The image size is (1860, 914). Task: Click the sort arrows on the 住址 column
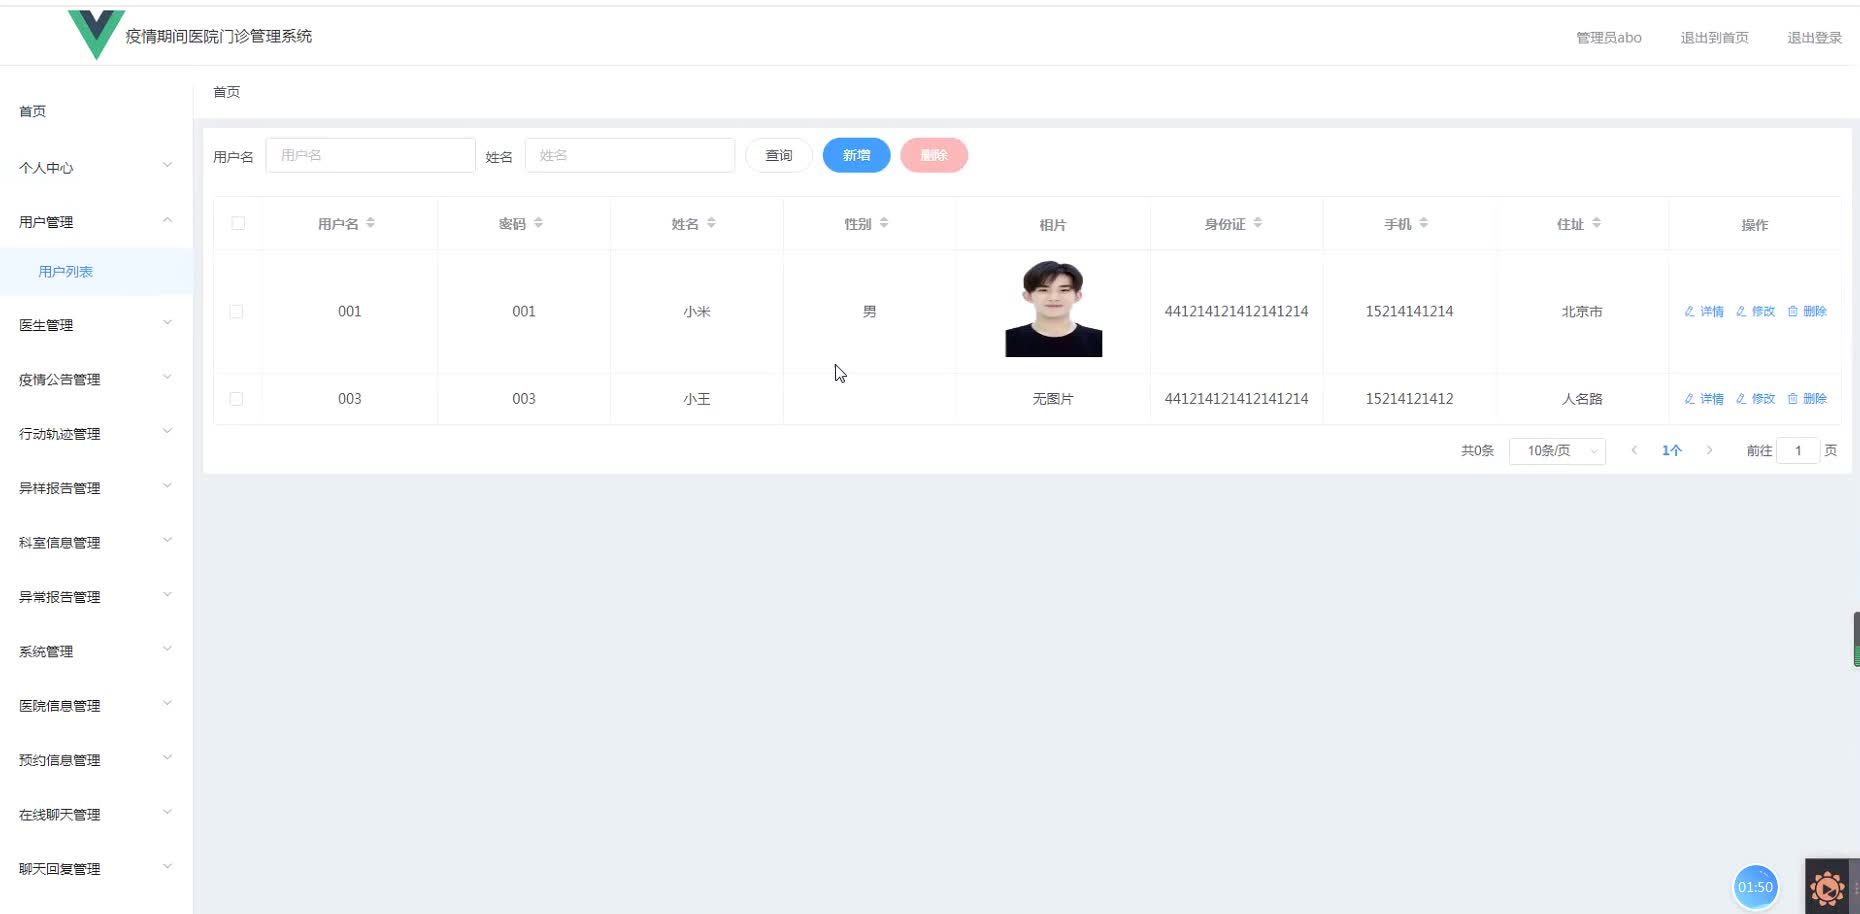pos(1598,223)
